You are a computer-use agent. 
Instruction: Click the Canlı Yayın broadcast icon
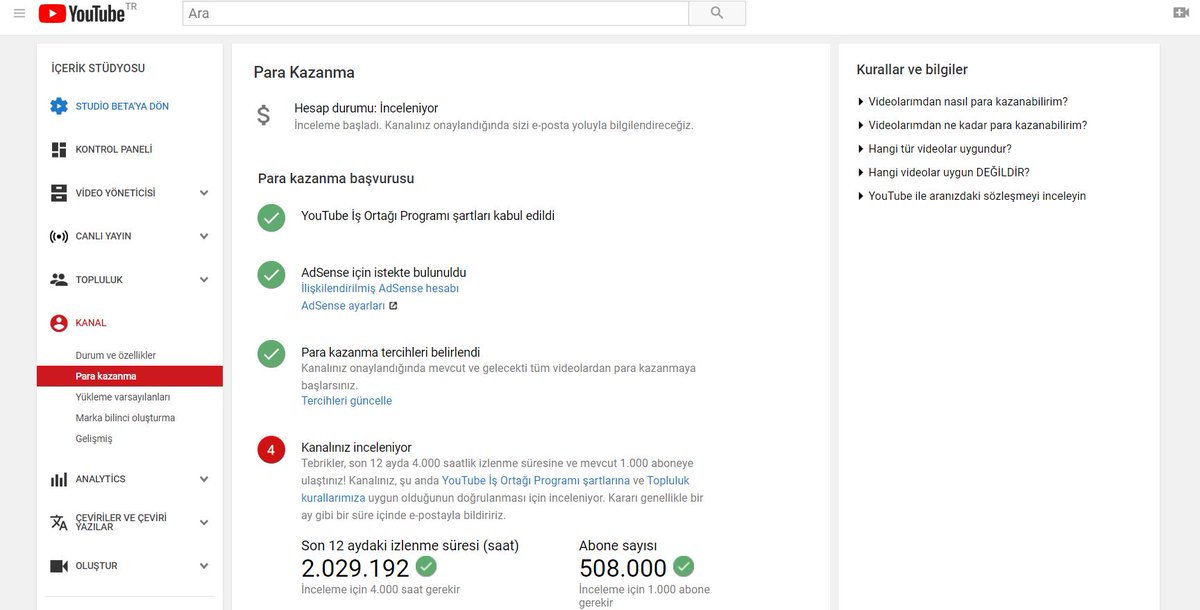(59, 236)
